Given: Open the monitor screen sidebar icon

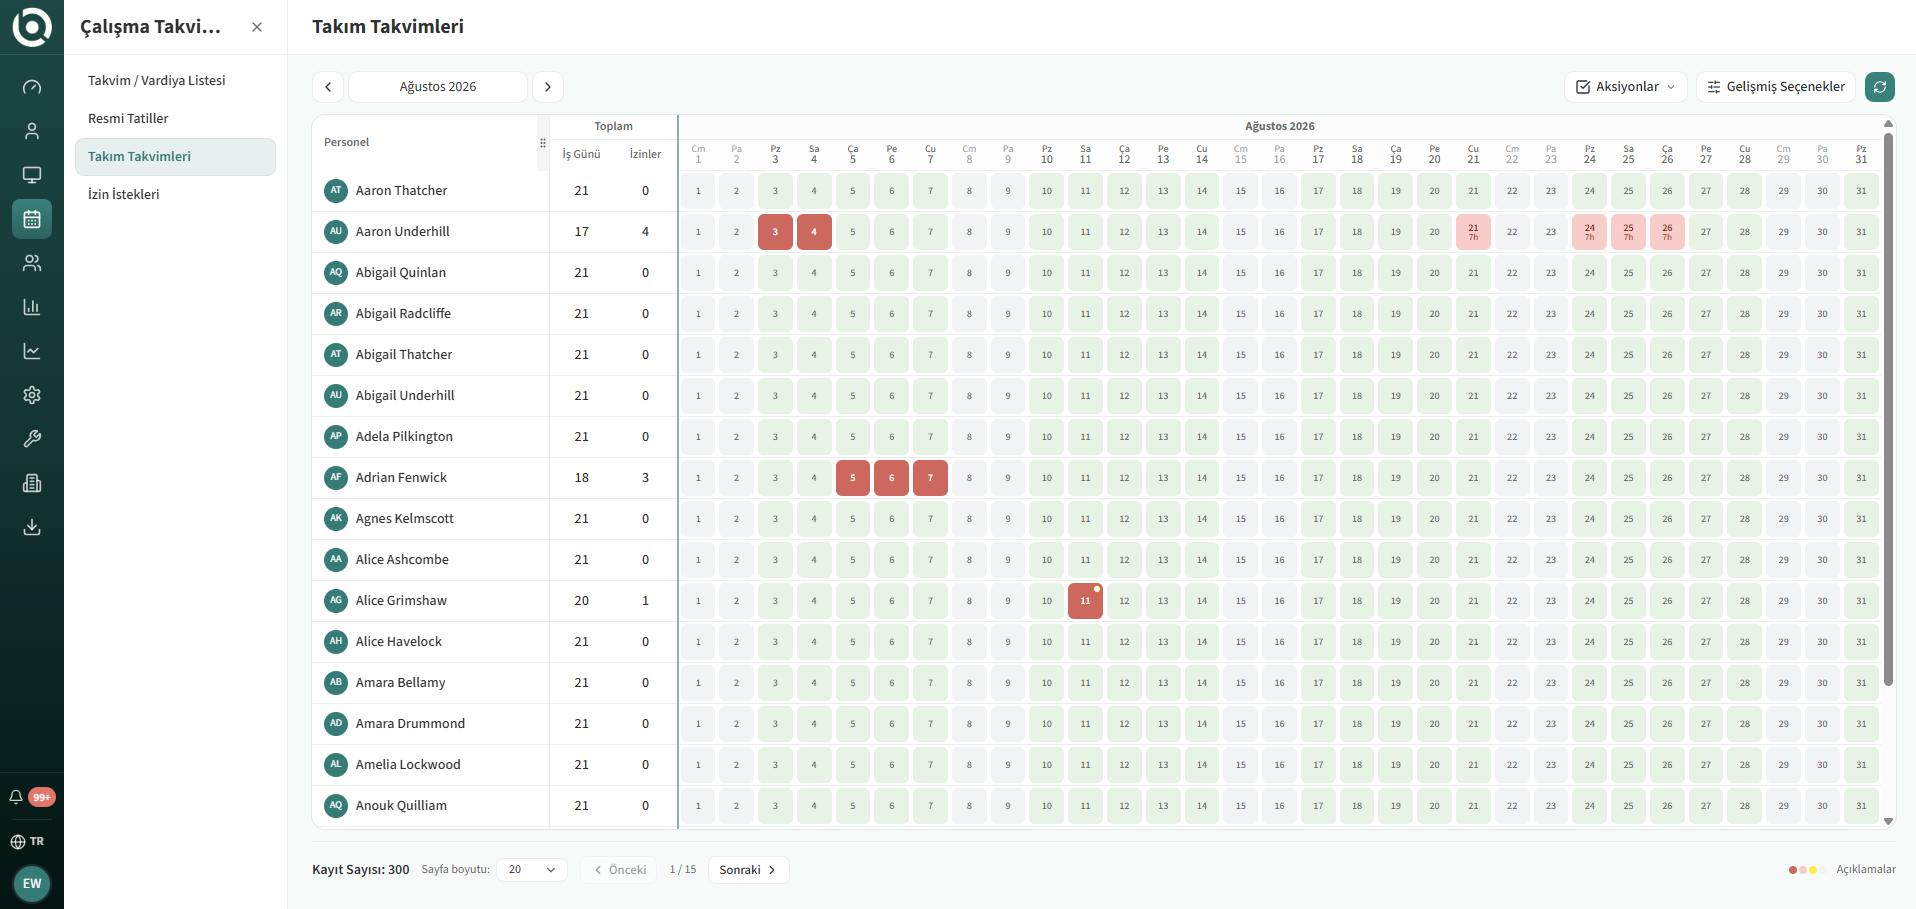Looking at the screenshot, I should coord(32,175).
